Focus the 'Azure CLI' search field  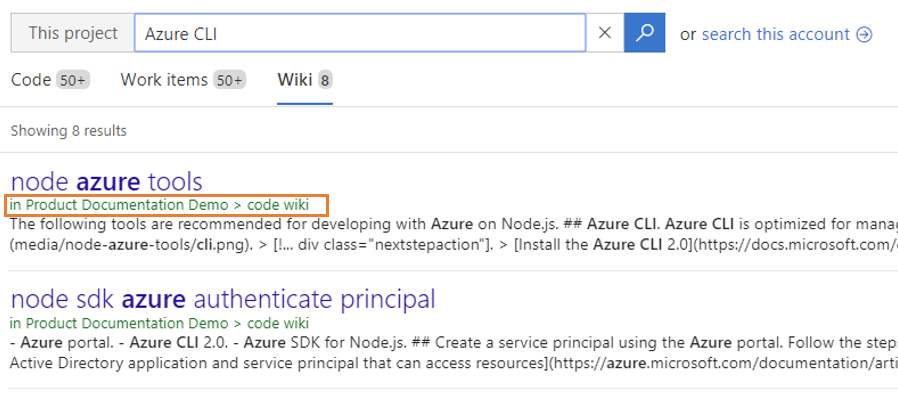pos(360,33)
